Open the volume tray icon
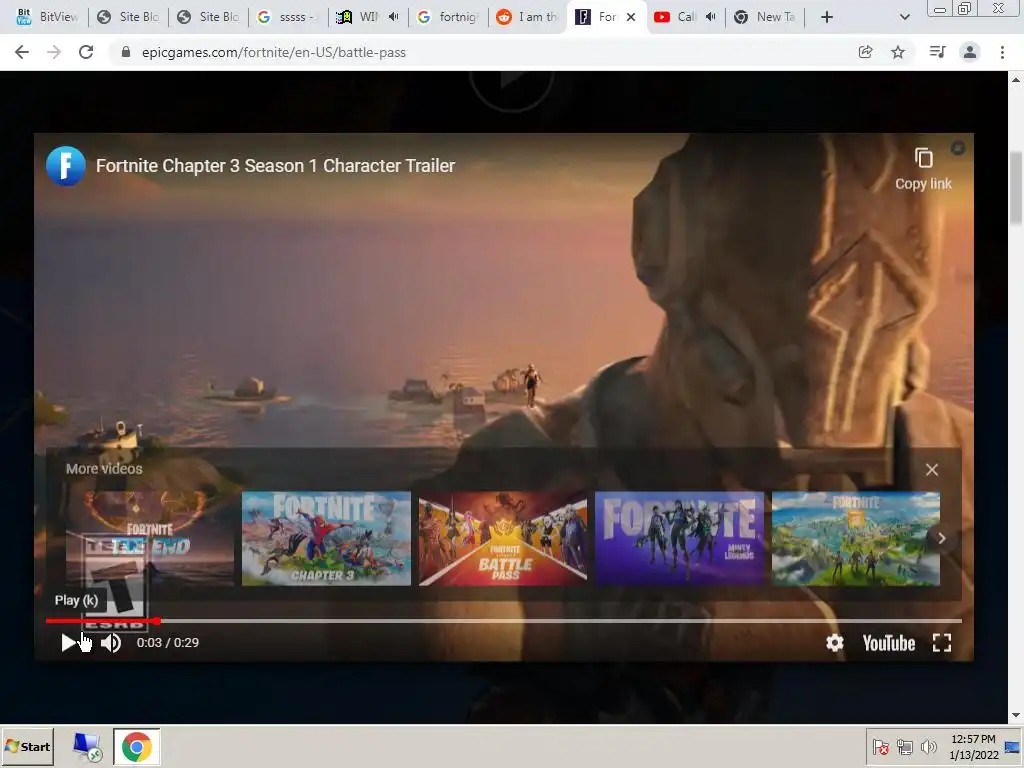 pos(928,747)
